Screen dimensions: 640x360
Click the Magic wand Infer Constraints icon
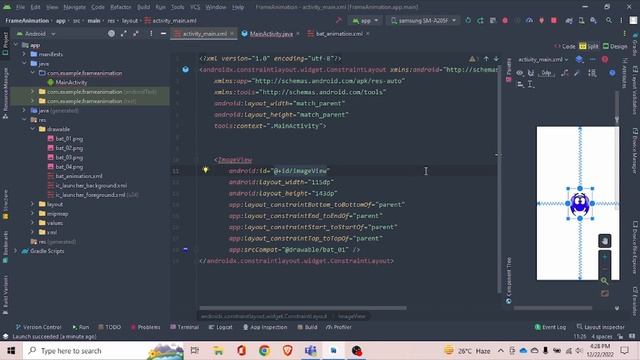click(x=576, y=73)
